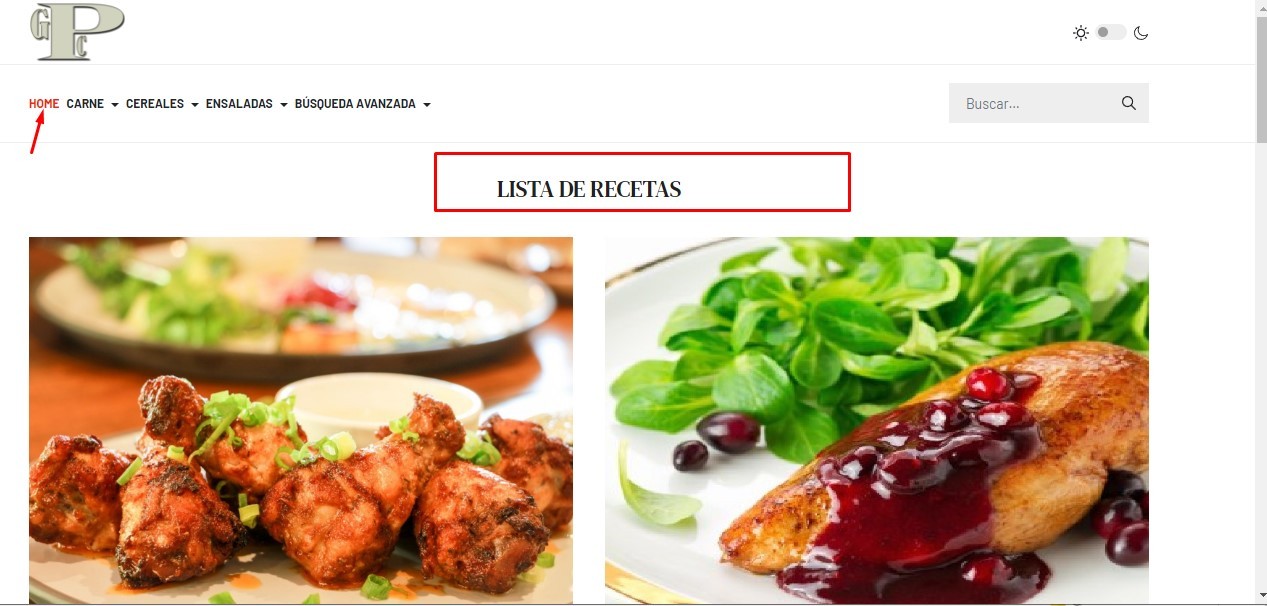The image size is (1267, 606).
Task: Click the moon dark-mode icon
Action: coord(1141,33)
